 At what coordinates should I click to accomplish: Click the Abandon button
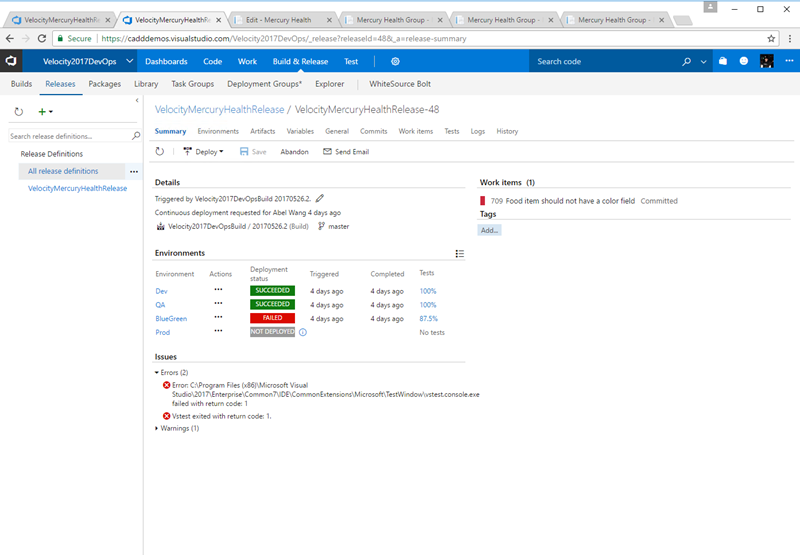pyautogui.click(x=294, y=152)
